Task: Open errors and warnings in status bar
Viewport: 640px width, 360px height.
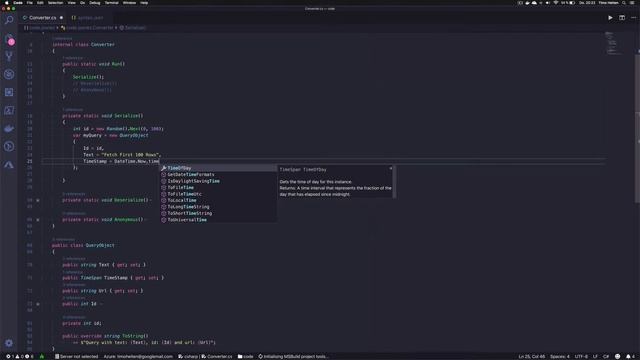Action: [x=20, y=356]
